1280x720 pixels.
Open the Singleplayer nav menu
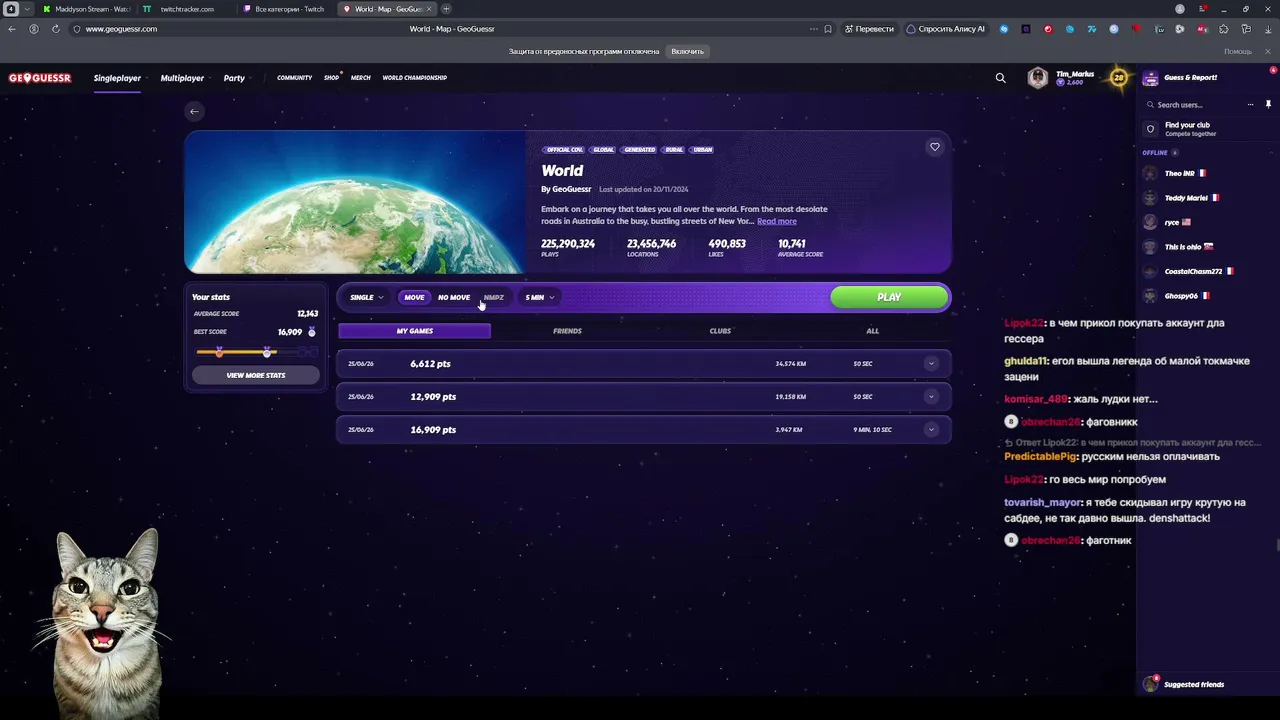(117, 78)
